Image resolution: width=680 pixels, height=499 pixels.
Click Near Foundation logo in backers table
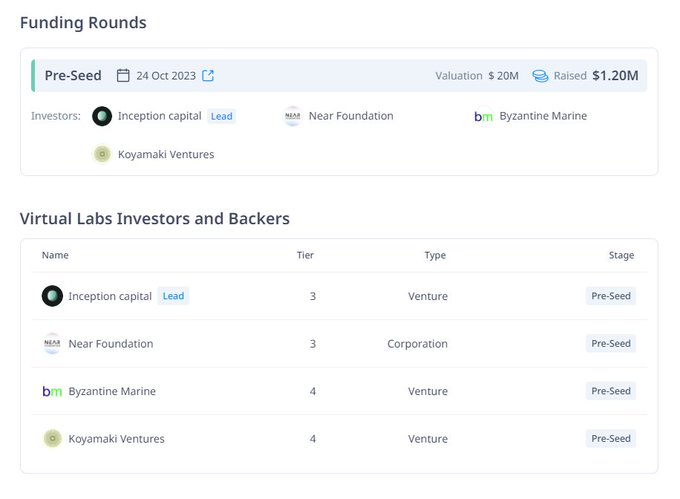52,344
